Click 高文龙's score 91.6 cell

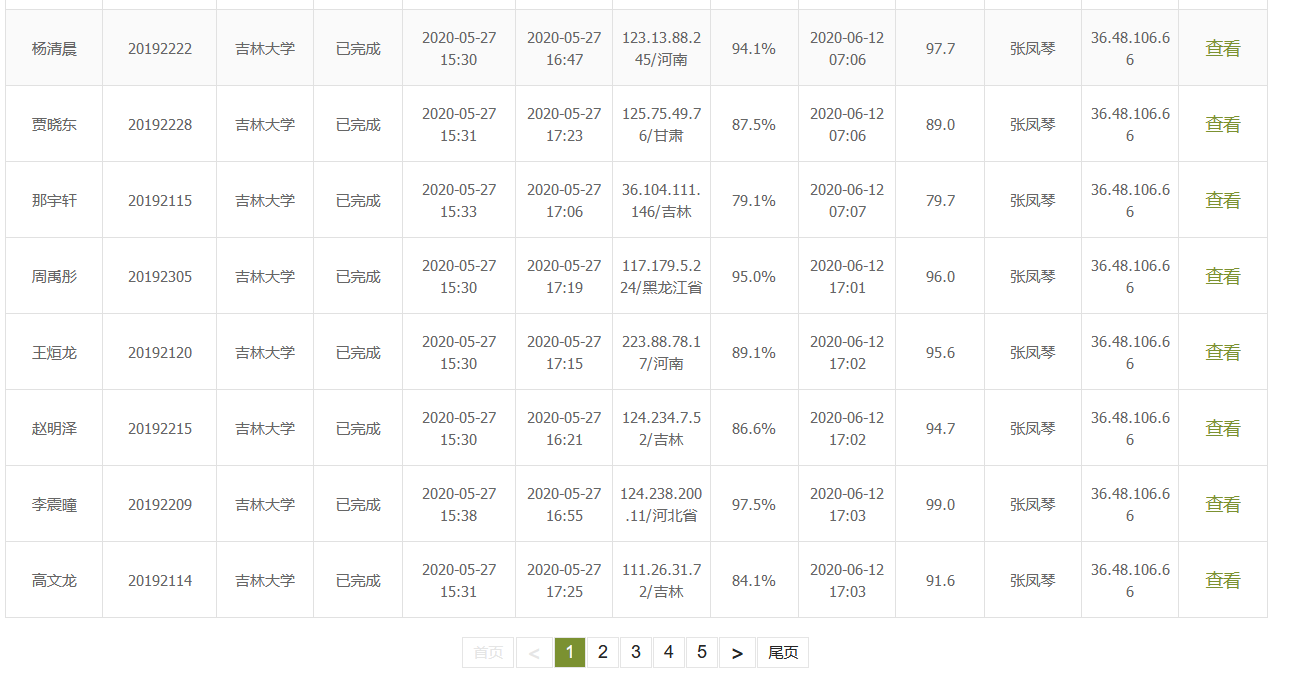point(940,580)
